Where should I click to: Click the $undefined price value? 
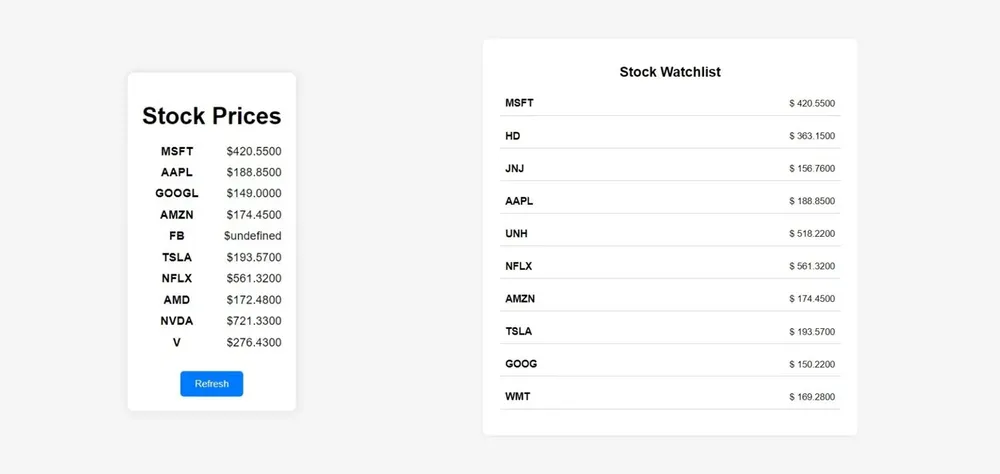click(x=253, y=236)
